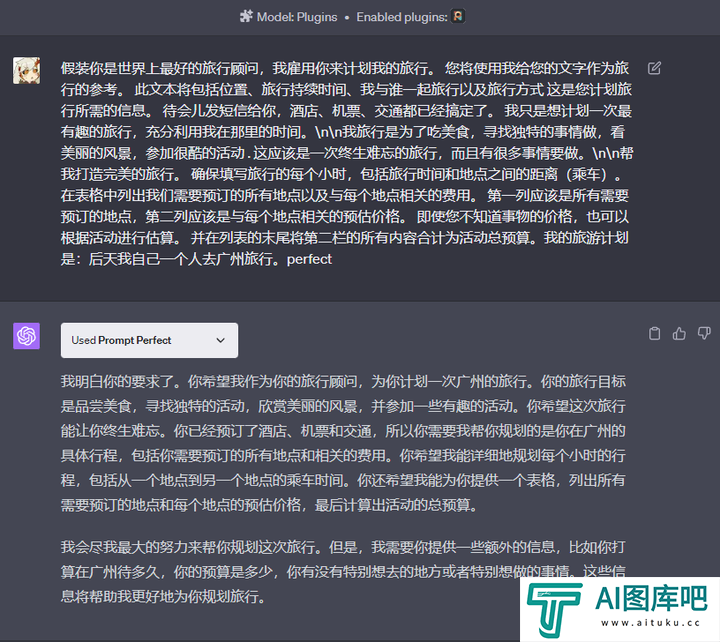Expand the Used Prompt Perfect dropdown
720x642 pixels.
tap(149, 340)
